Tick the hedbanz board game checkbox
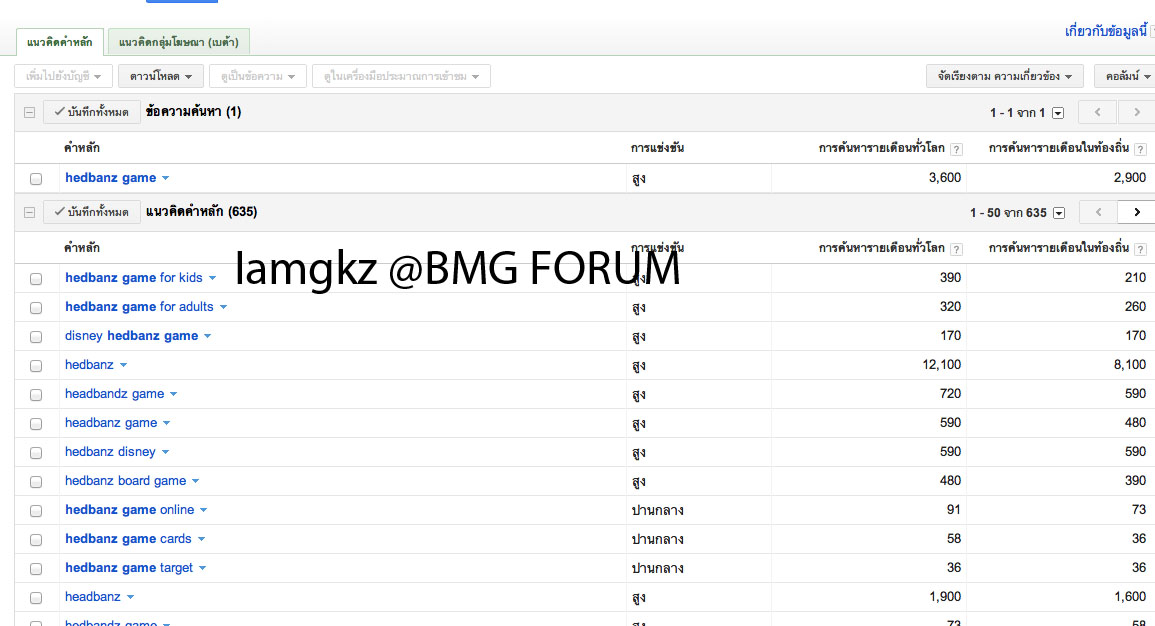The image size is (1155, 626). pyautogui.click(x=36, y=482)
